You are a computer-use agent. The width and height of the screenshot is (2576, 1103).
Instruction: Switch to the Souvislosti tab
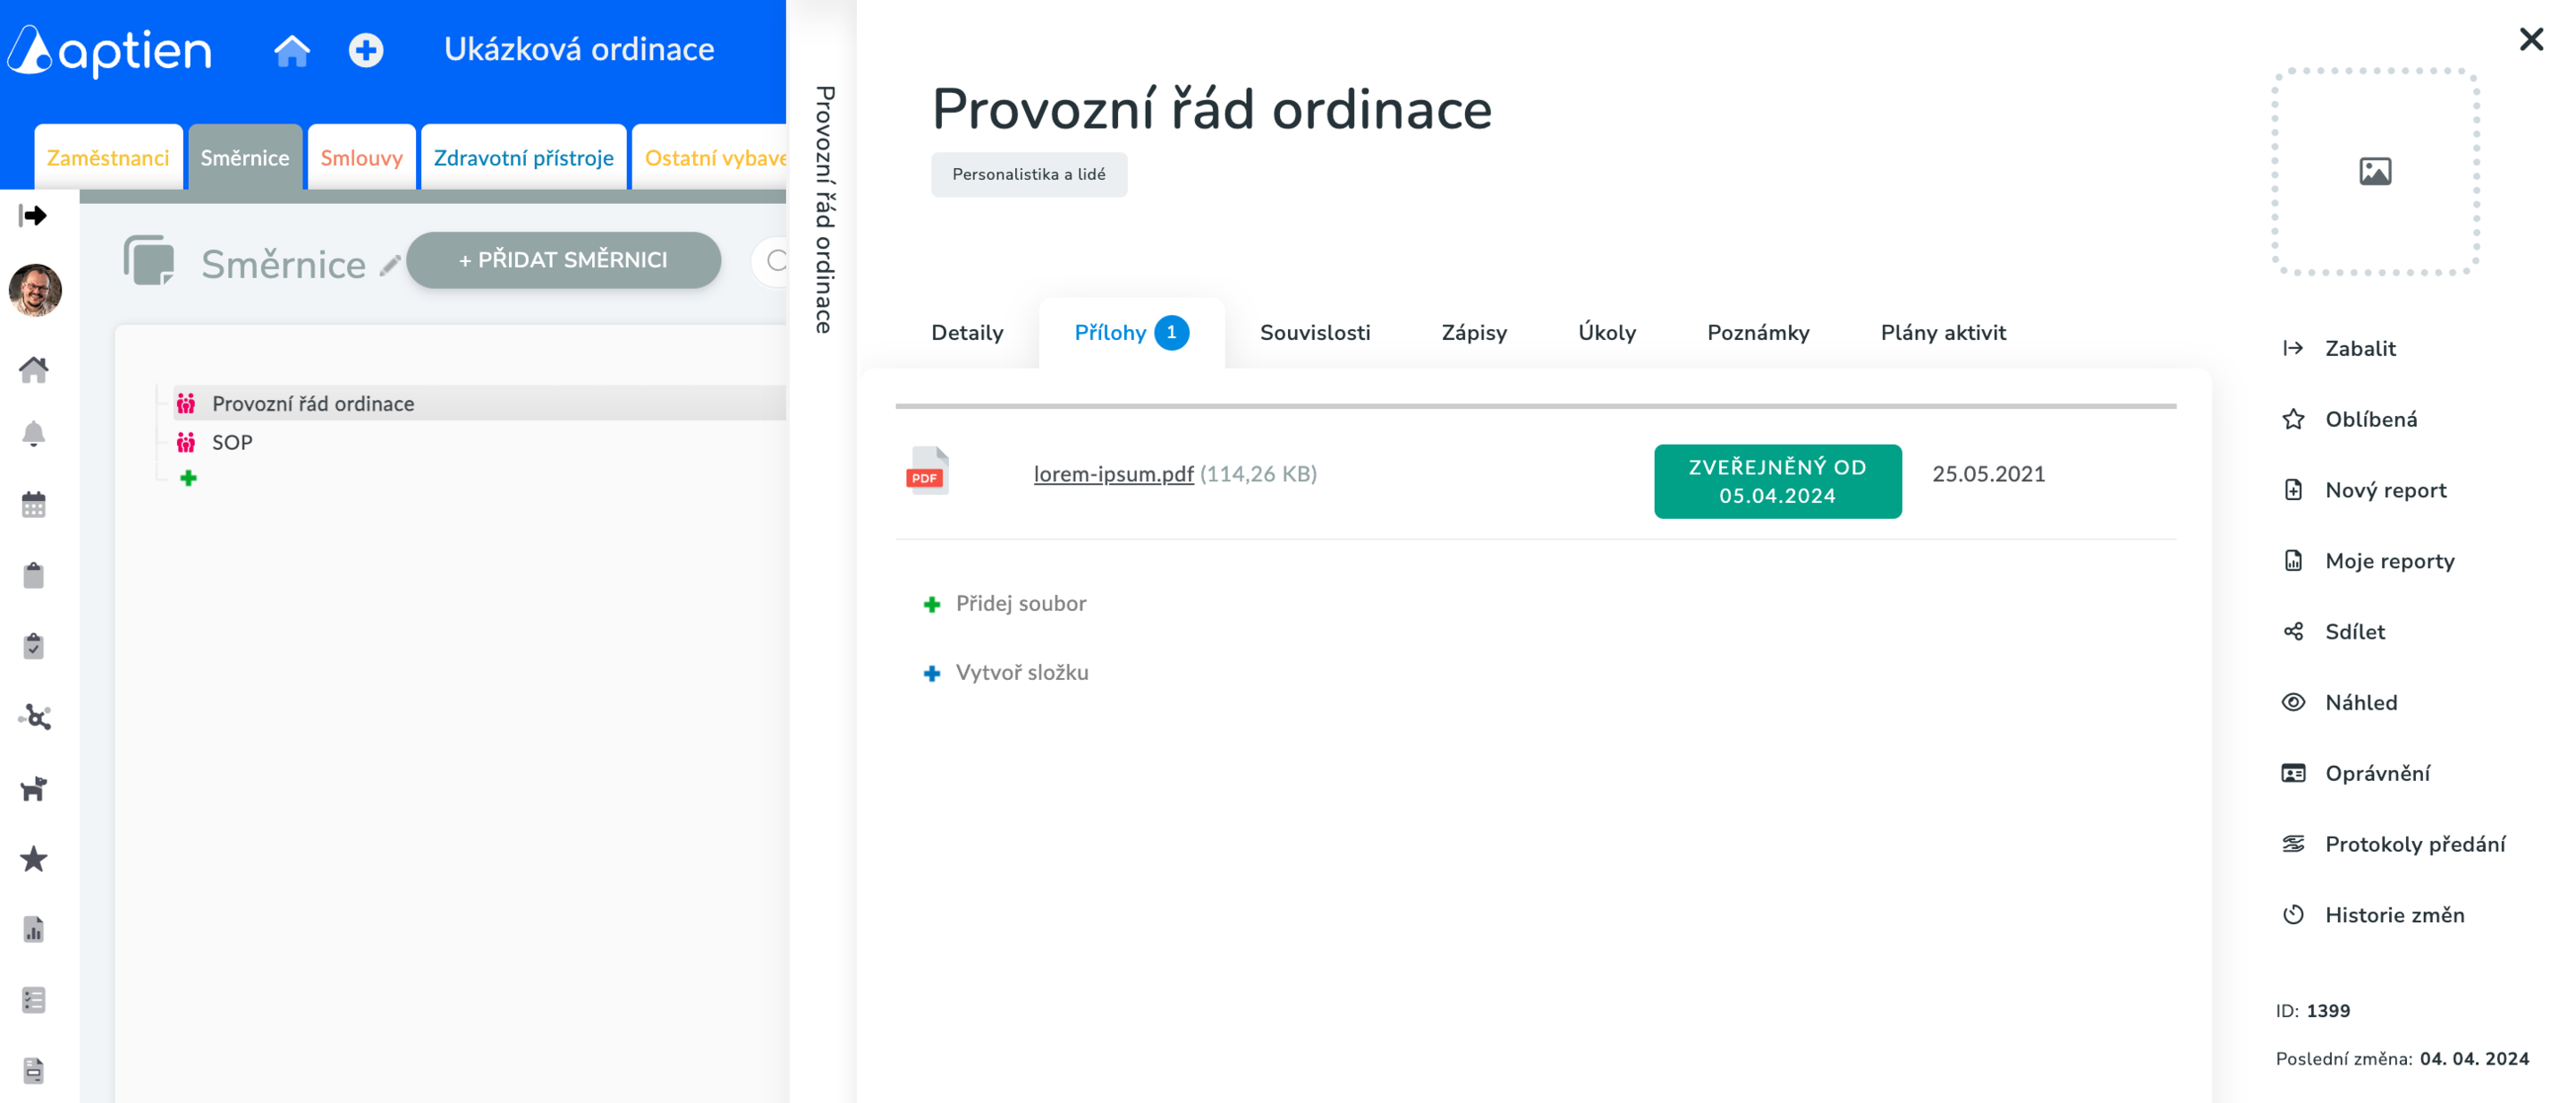click(x=1314, y=333)
